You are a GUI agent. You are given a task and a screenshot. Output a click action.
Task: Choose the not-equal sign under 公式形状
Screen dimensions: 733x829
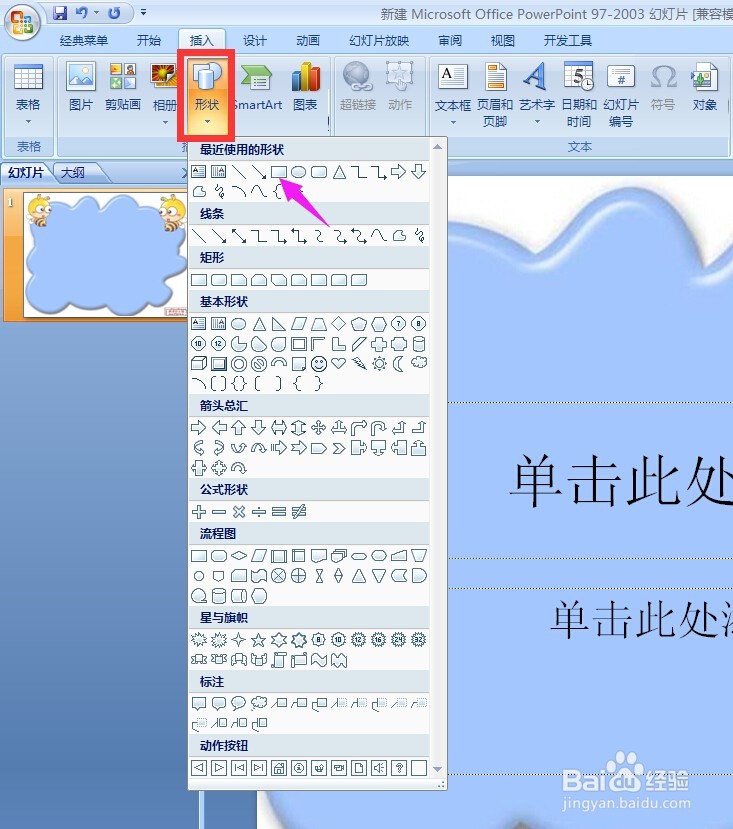(299, 512)
